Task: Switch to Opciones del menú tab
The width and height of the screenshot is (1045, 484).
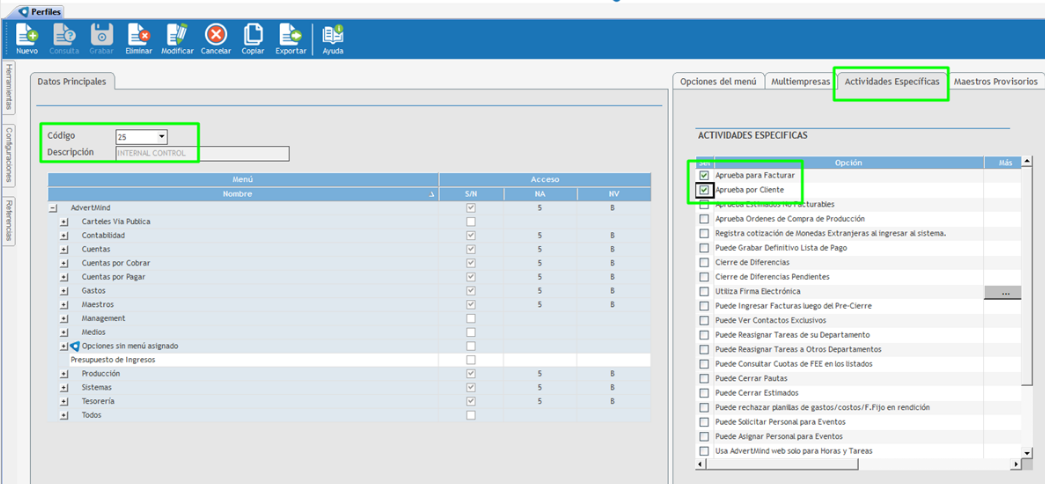Action: (x=718, y=81)
